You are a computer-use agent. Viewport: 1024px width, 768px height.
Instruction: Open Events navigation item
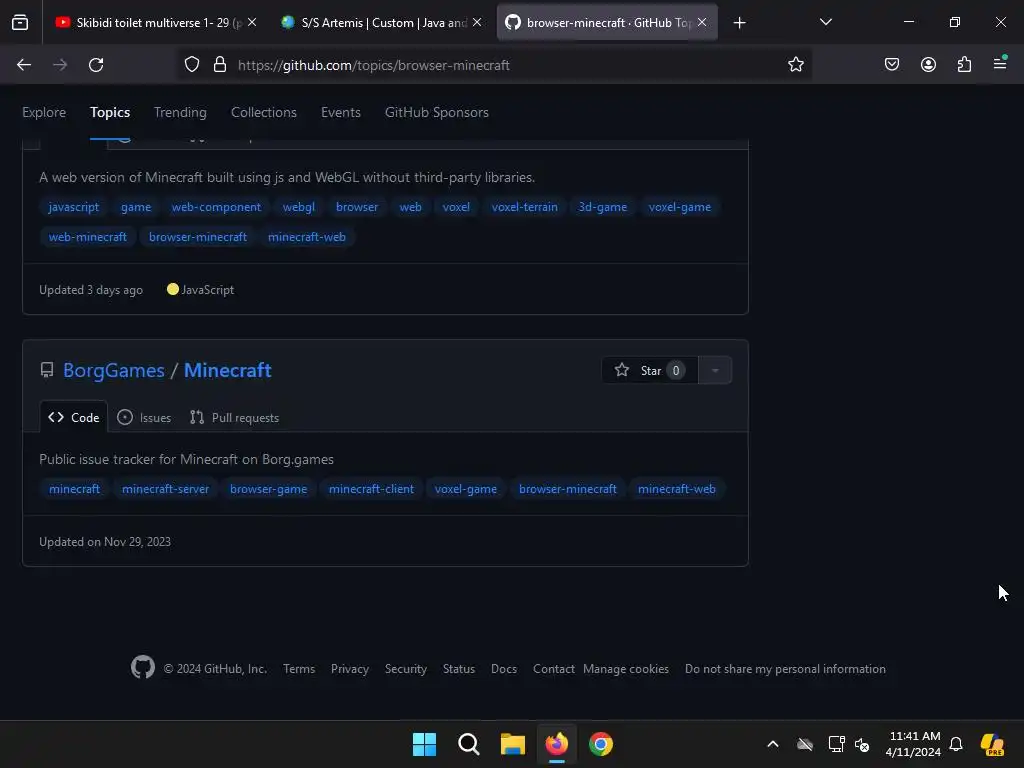pos(341,112)
